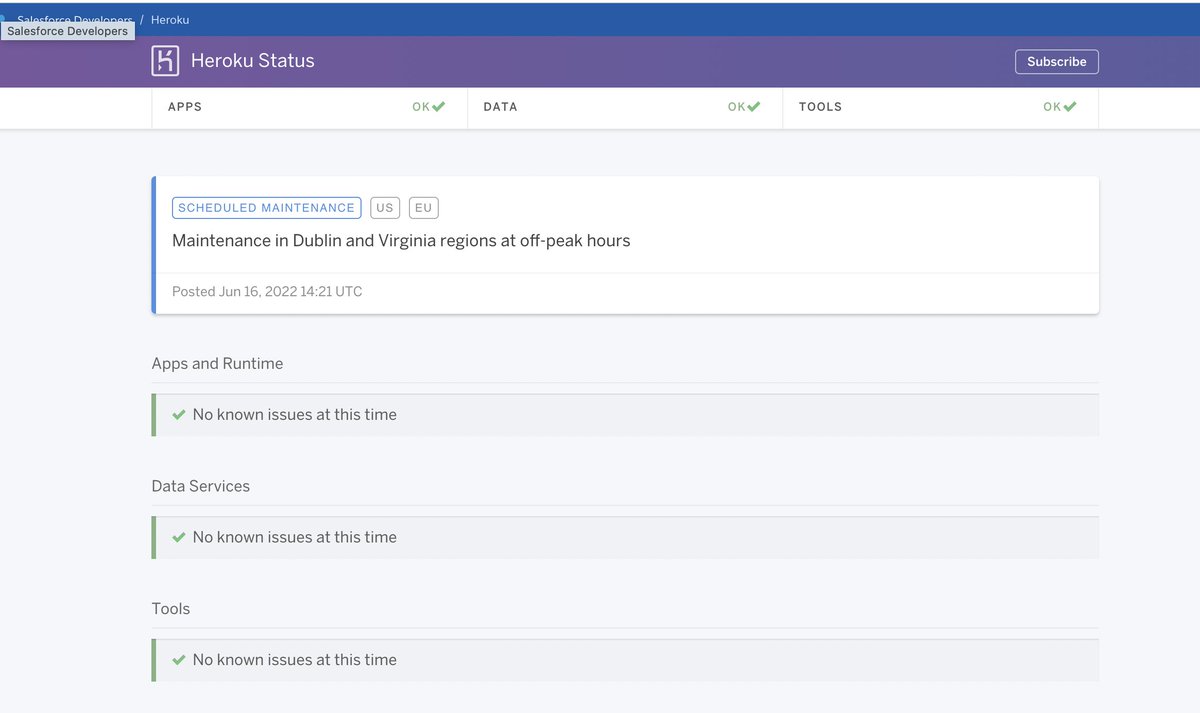Select the TOOLS status tab
The image size is (1200, 713).
941,107
